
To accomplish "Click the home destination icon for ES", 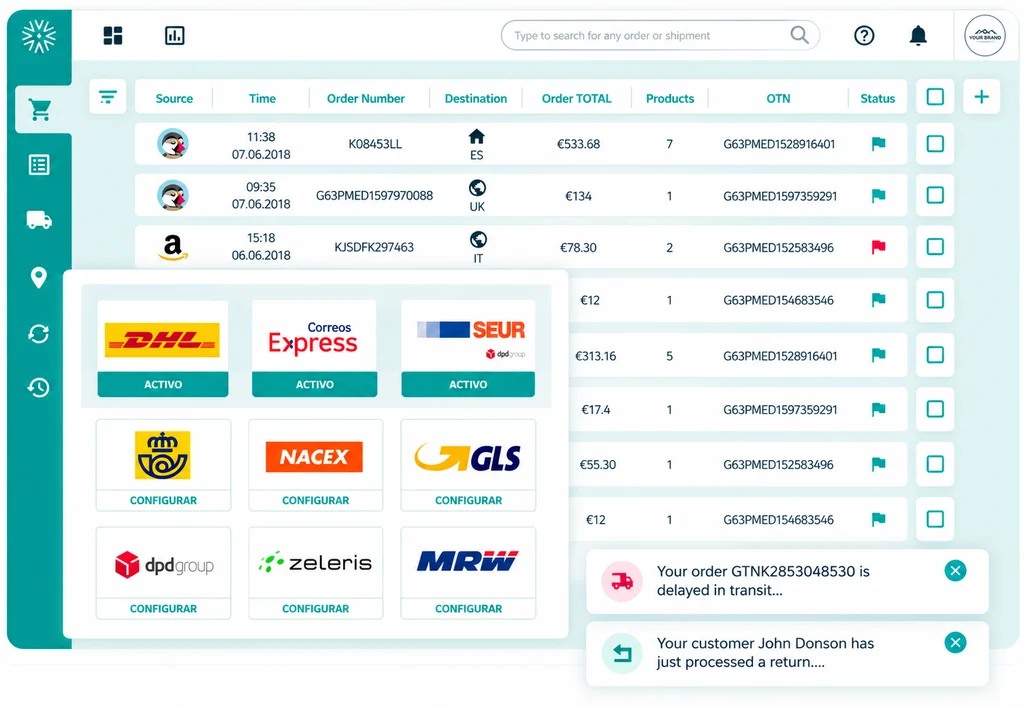I will pos(477,136).
